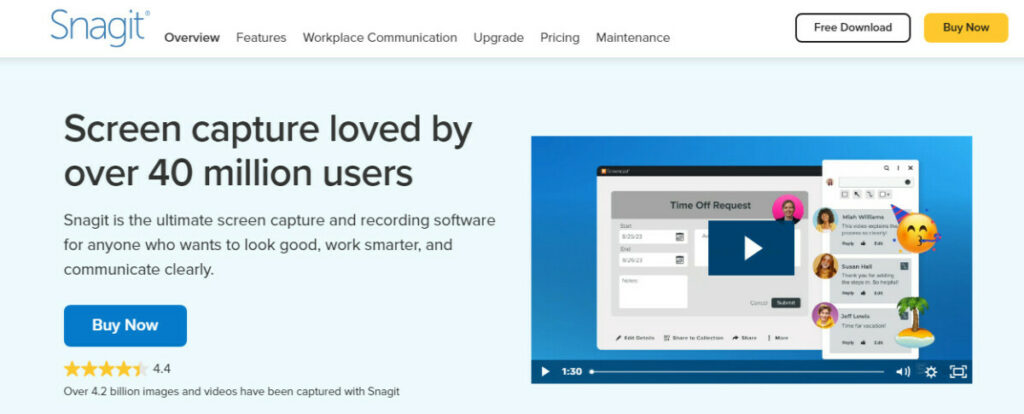Click 'Over 4.2 billion images' text
The width and height of the screenshot is (1024, 414).
click(231, 392)
